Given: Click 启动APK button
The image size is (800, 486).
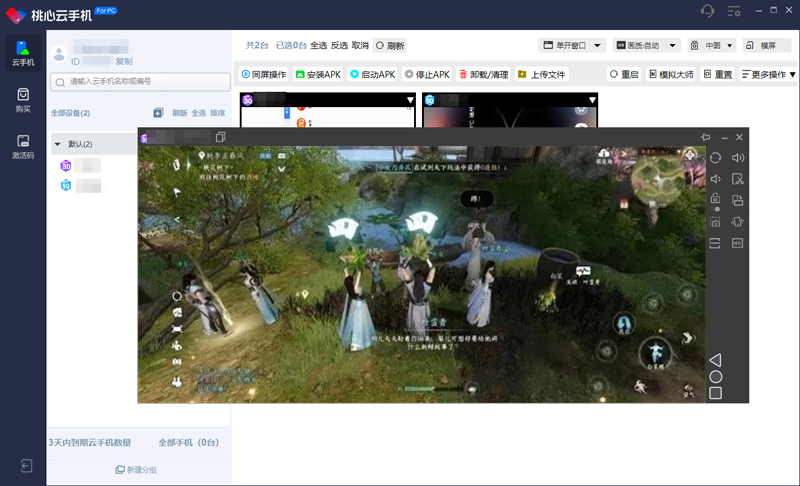Looking at the screenshot, I should 372,74.
